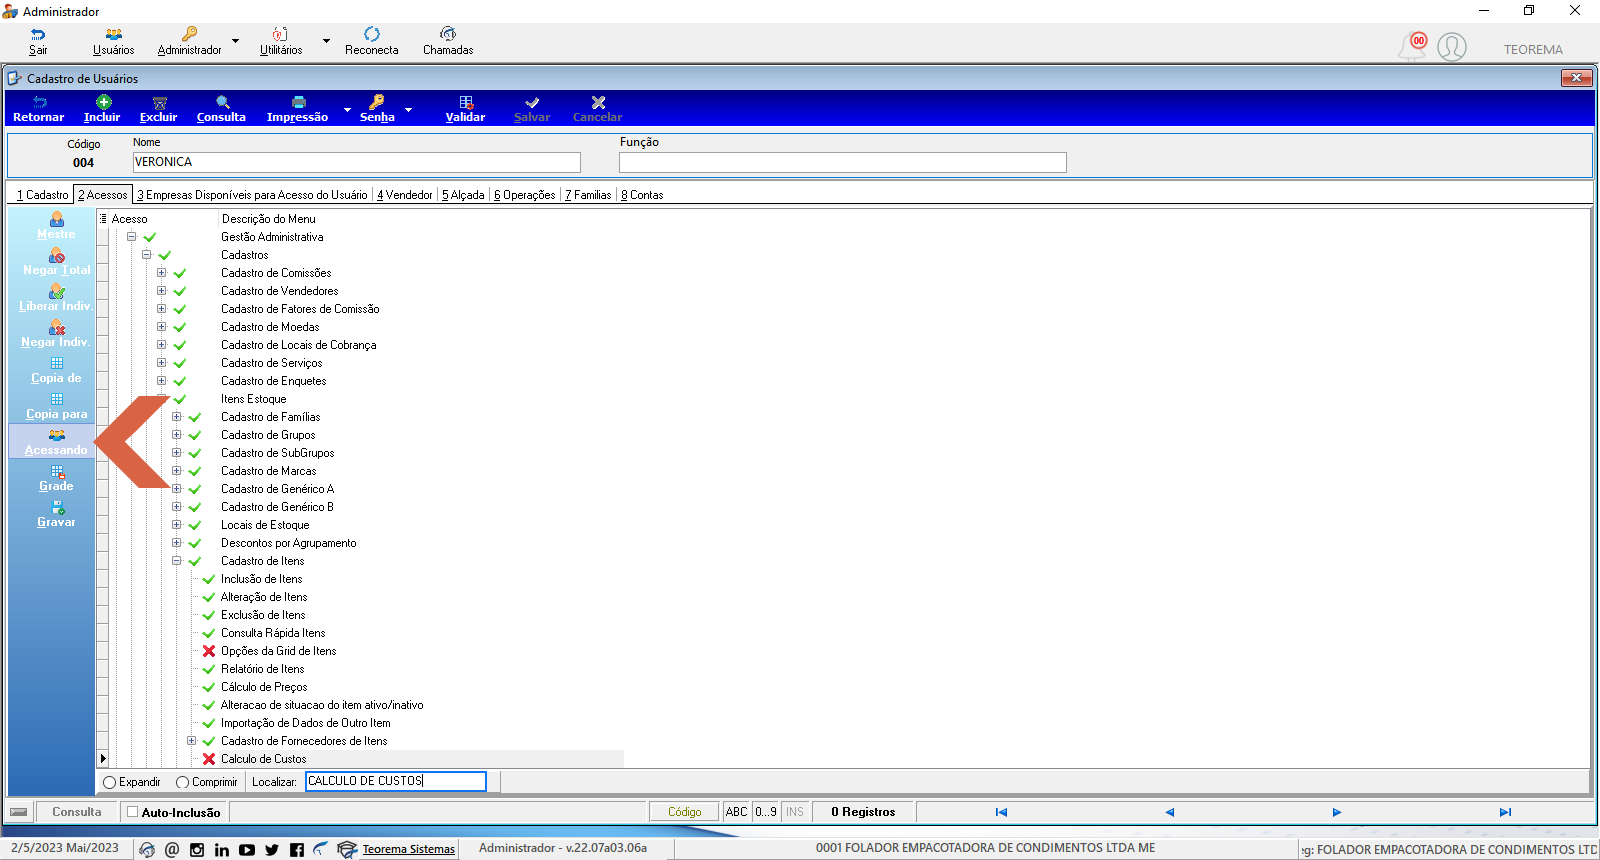Viewport: 1600px width, 860px height.
Task: Open the Utilitários dropdown arrow
Action: (x=326, y=41)
